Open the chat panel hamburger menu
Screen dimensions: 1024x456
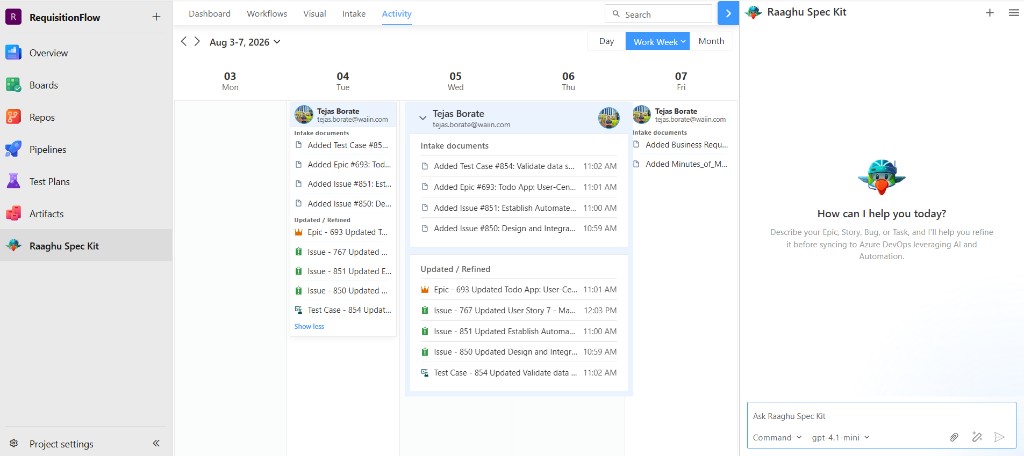tap(1013, 12)
